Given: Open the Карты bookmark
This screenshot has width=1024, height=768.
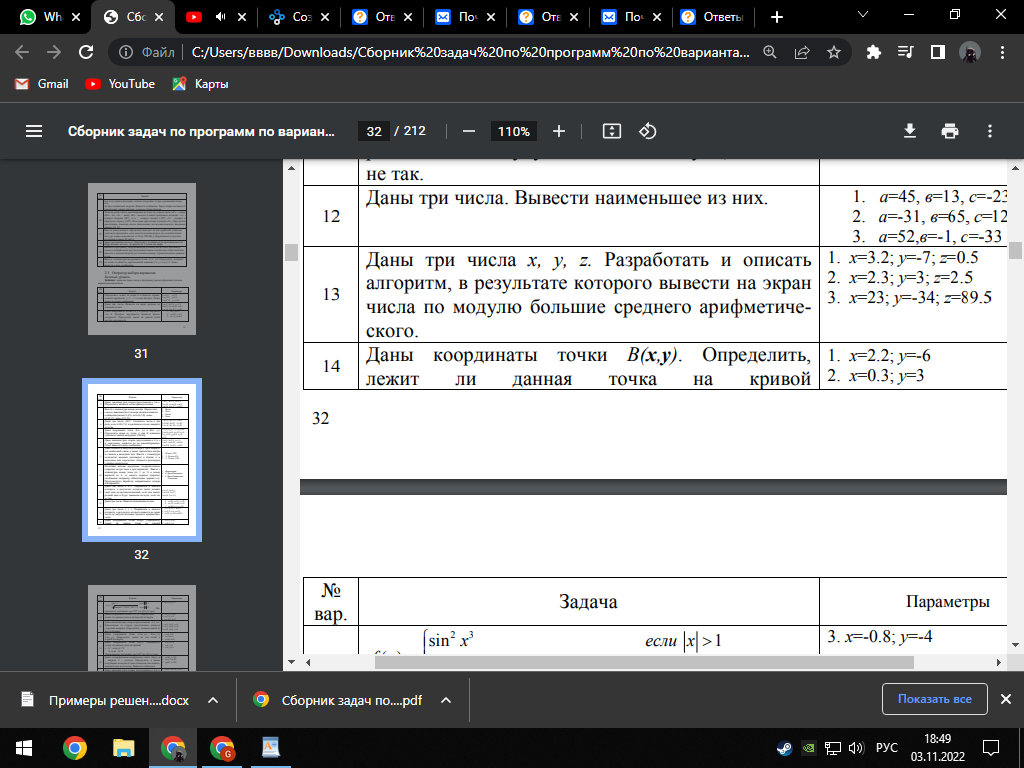Looking at the screenshot, I should point(200,84).
